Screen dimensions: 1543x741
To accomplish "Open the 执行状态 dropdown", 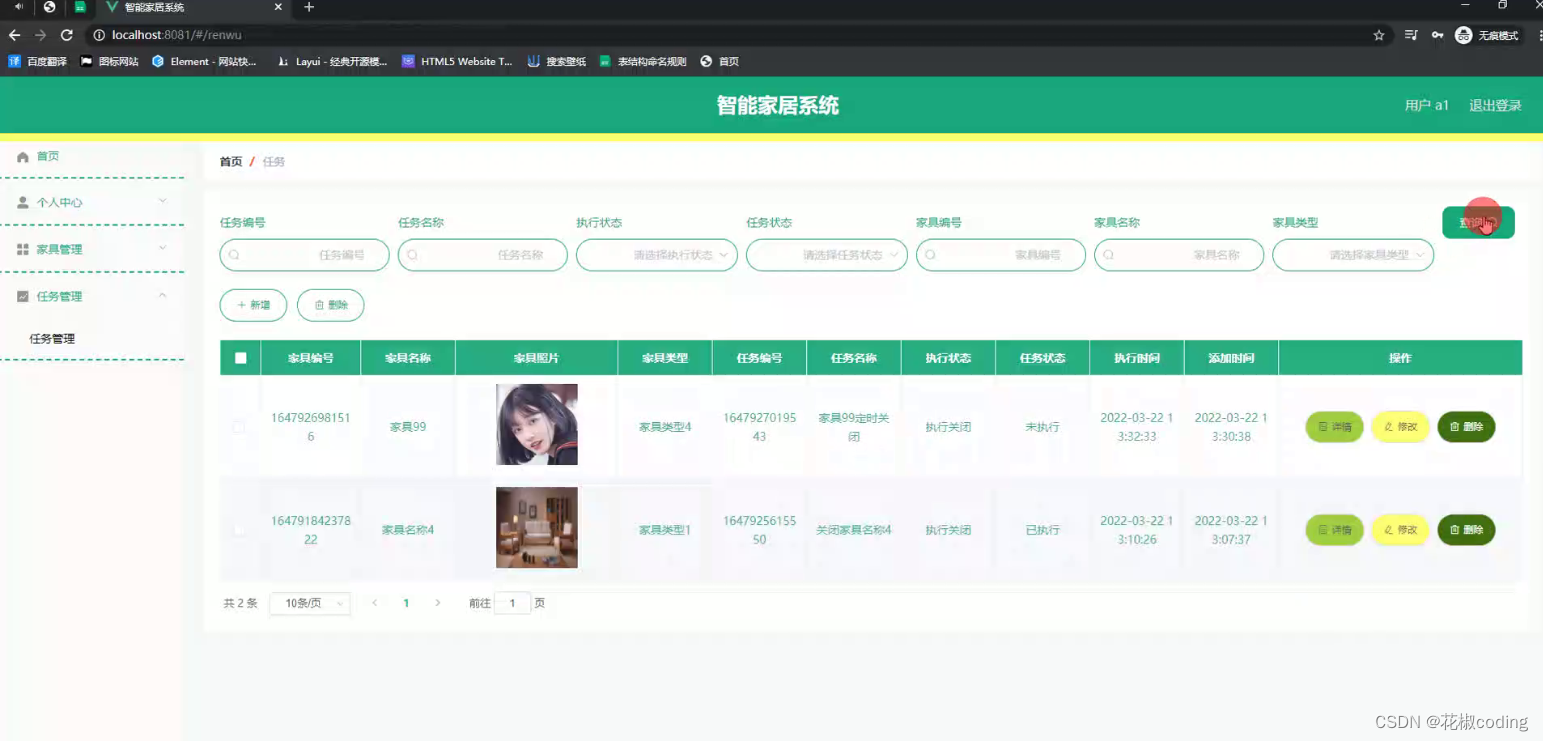I will [x=657, y=255].
